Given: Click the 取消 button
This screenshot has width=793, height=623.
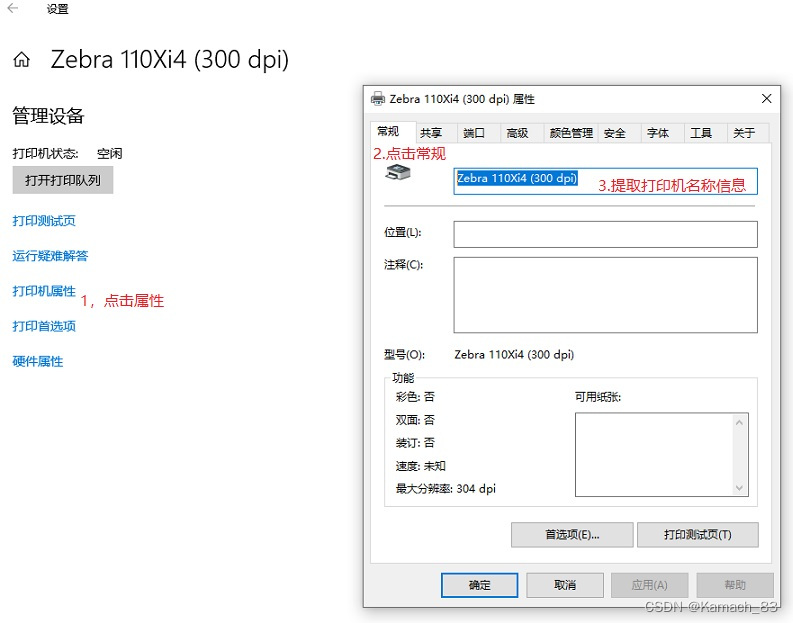Looking at the screenshot, I should [x=565, y=585].
